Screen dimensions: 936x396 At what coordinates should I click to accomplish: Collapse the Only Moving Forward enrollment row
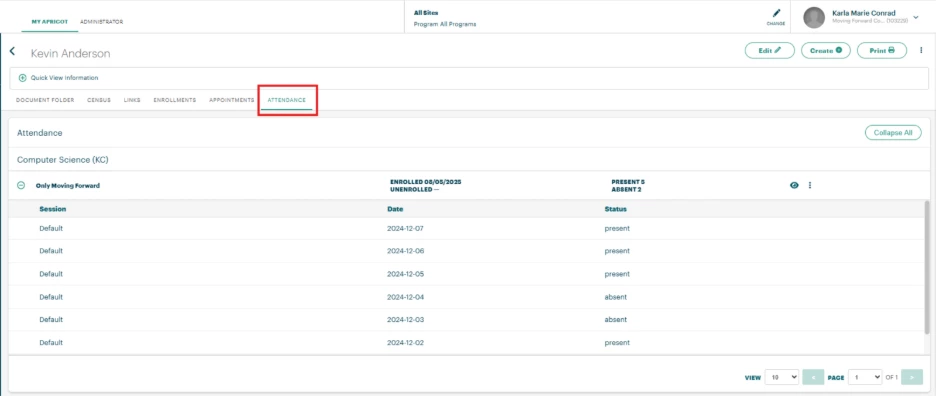tap(21, 185)
